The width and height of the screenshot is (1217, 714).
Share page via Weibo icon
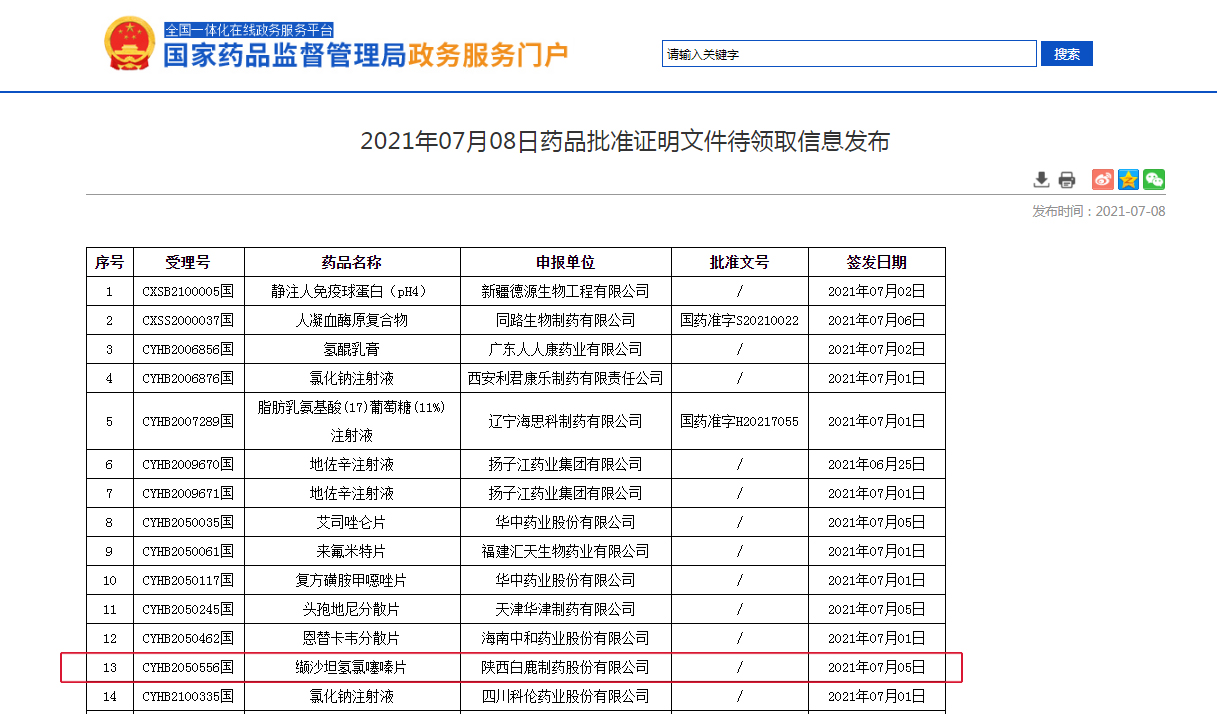1102,180
